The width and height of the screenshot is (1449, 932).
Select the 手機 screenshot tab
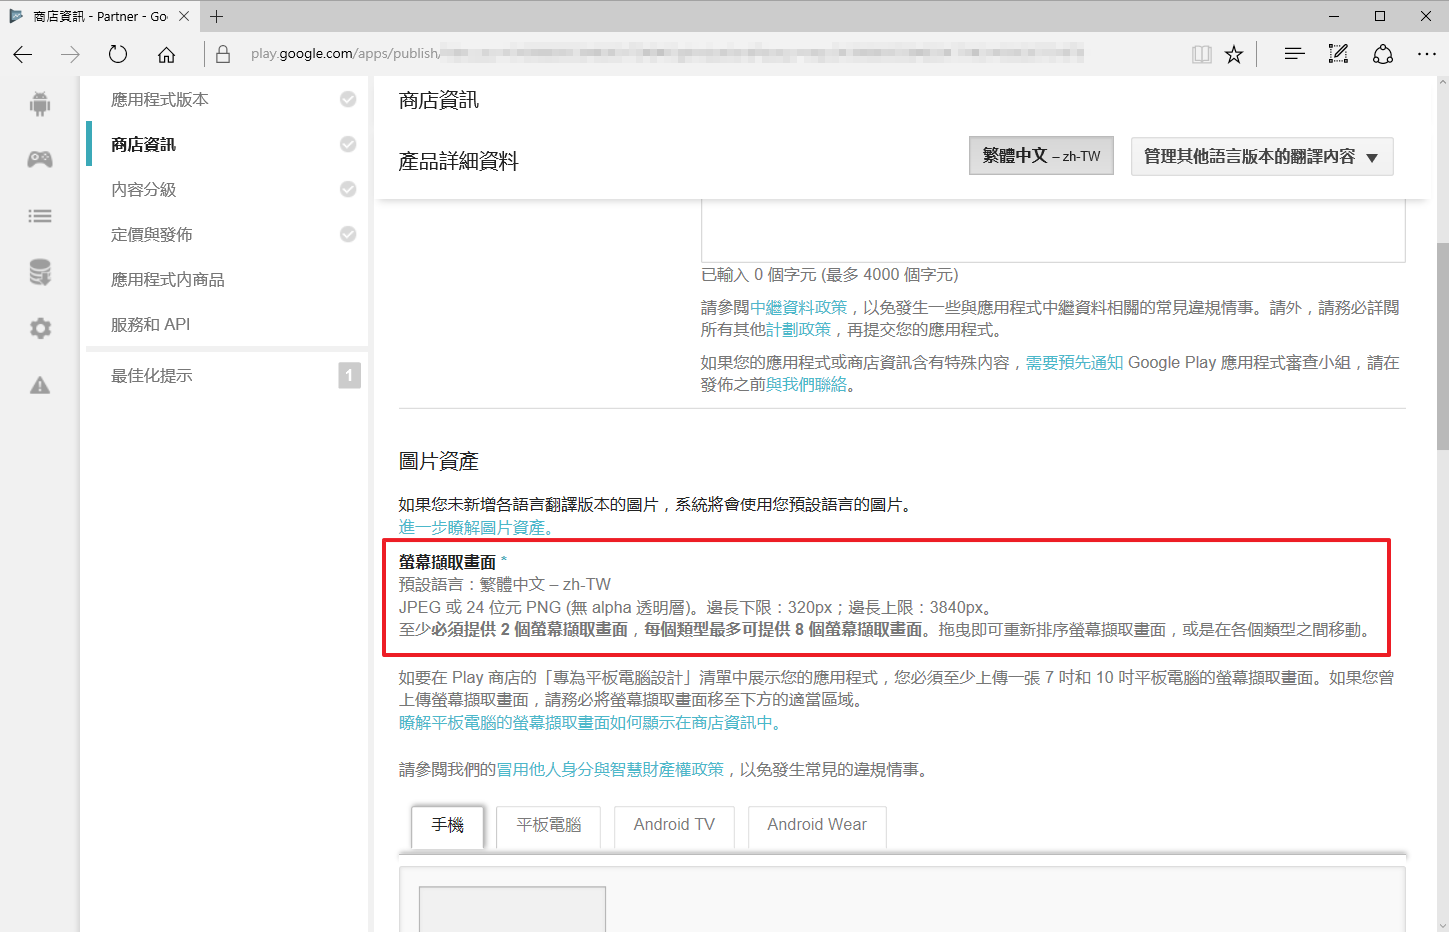pos(448,825)
